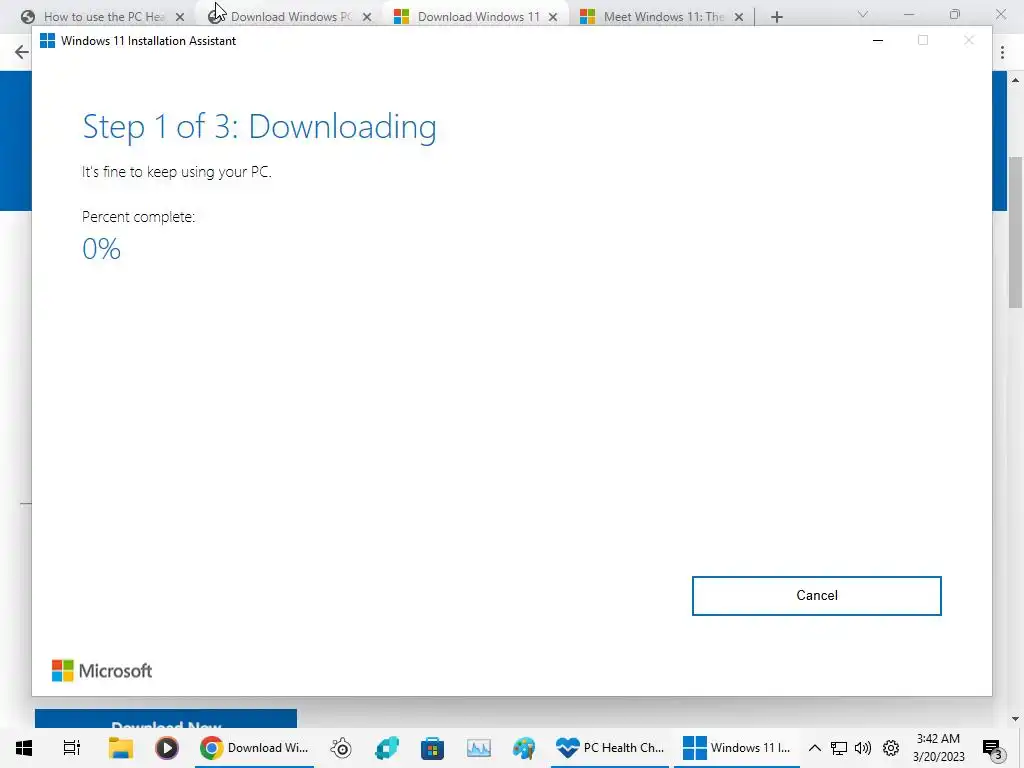
Task: Open the Paint palette taskbar icon
Action: pos(524,748)
